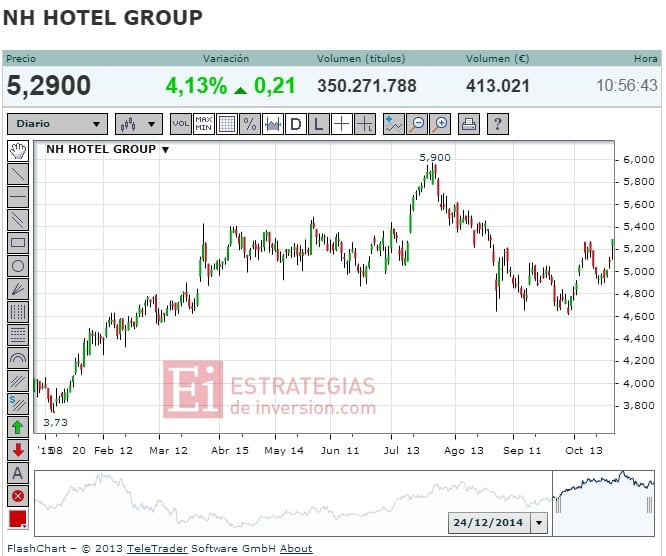Open the Diario period dropdown
Screen dimensions: 666x556
tap(57, 124)
